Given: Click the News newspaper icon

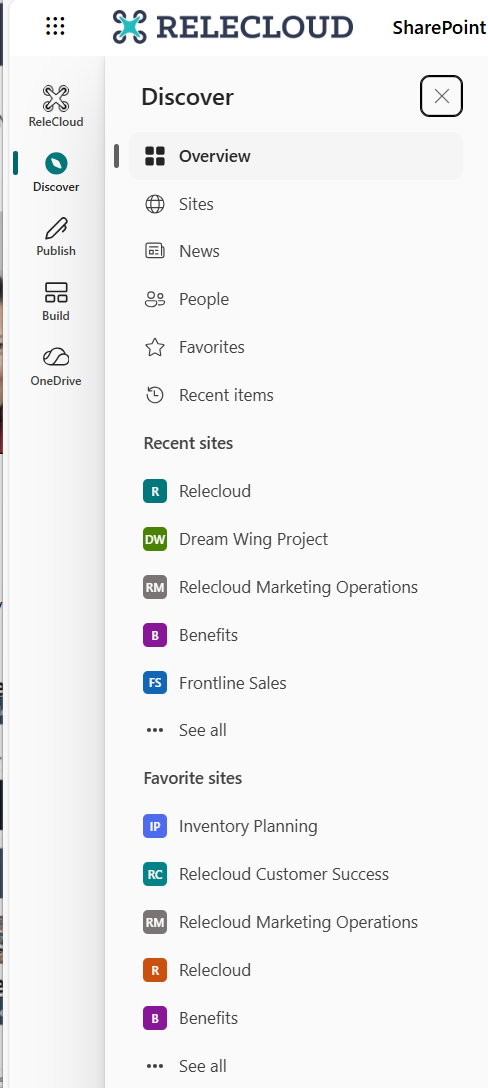Looking at the screenshot, I should point(155,251).
